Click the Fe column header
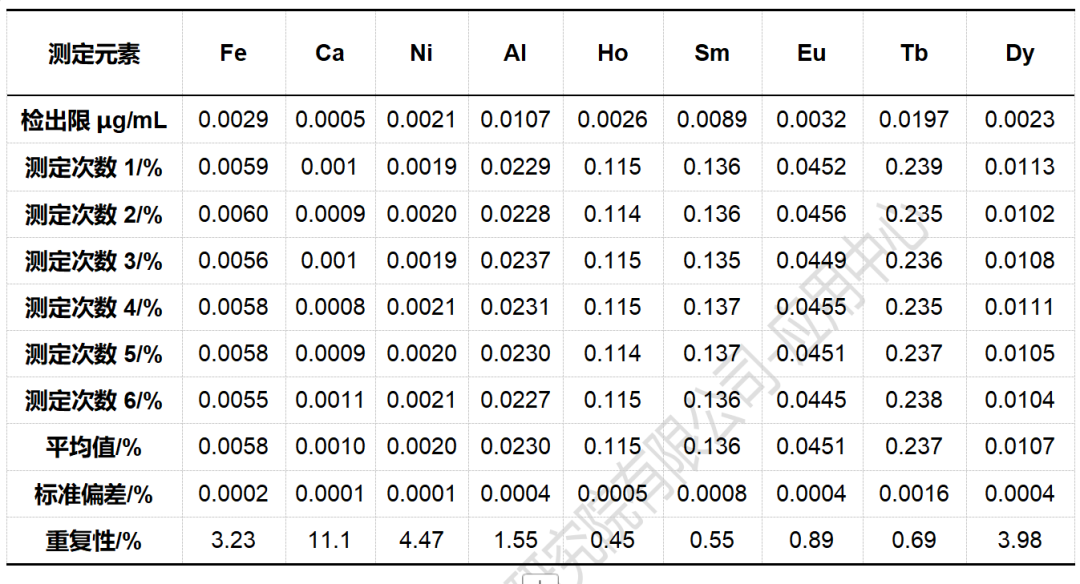 point(233,54)
